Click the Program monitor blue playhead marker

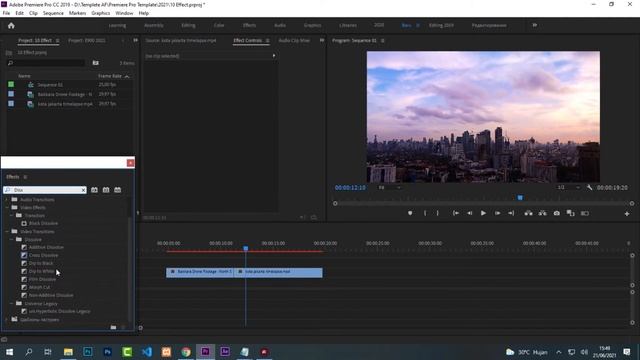pyautogui.click(x=520, y=198)
